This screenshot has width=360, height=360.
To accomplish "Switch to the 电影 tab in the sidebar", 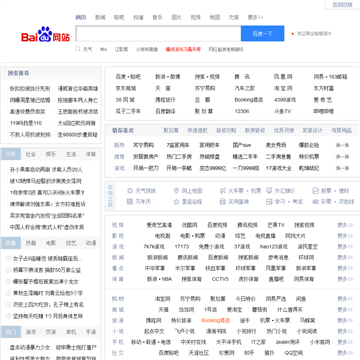I will pos(51,243).
